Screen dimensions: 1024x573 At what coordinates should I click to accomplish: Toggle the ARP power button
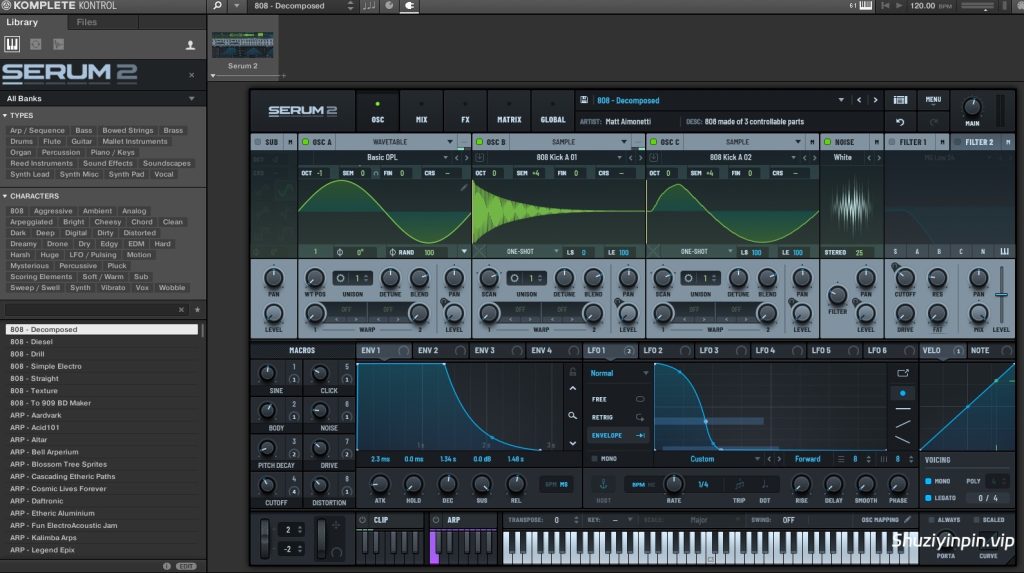[436, 520]
